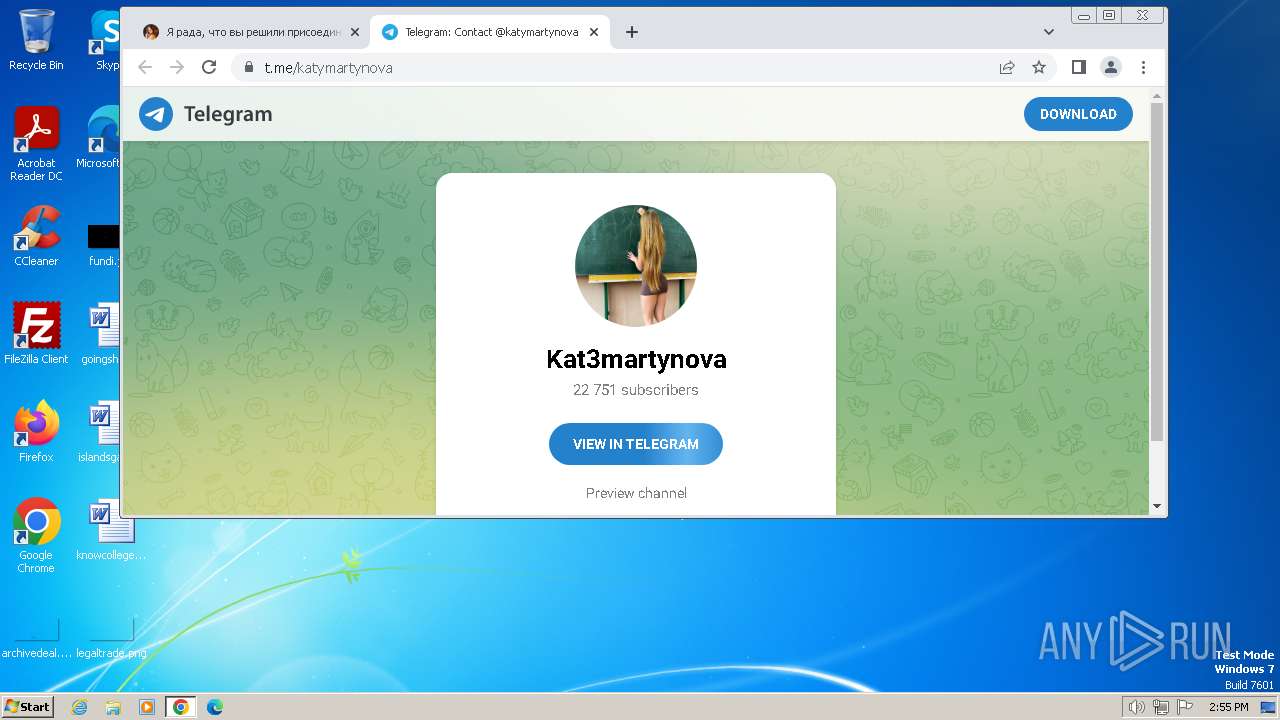Image resolution: width=1280 pixels, height=720 pixels.
Task: Click the share this page icon
Action: 1007,67
